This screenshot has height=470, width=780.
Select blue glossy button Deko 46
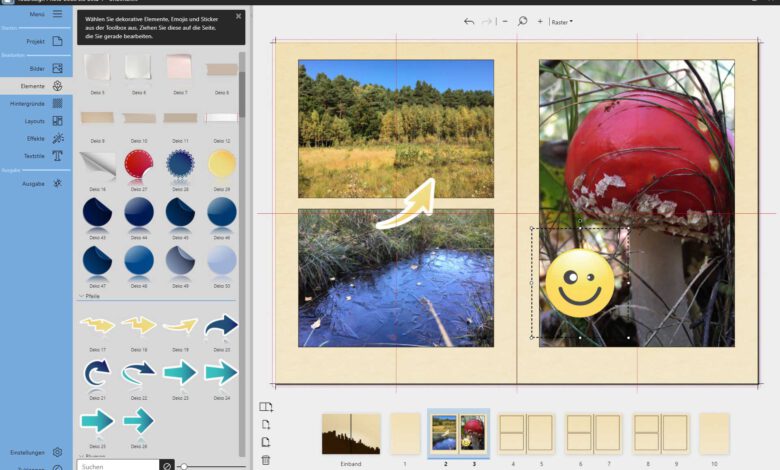pyautogui.click(x=222, y=212)
